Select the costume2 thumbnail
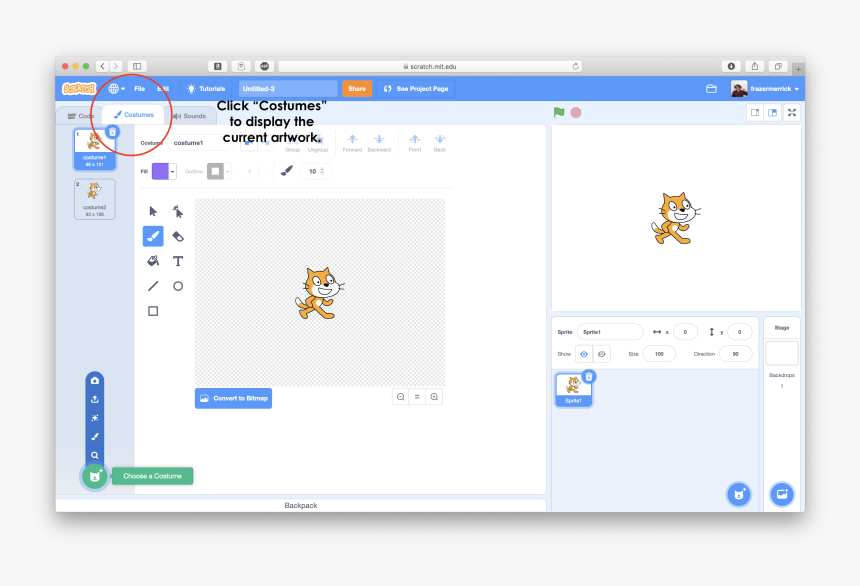Image resolution: width=860 pixels, height=586 pixels. click(94, 199)
